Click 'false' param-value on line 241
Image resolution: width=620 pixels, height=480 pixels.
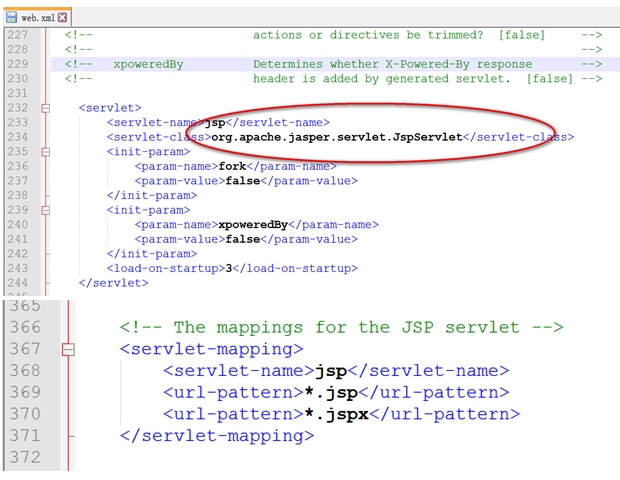coord(243,240)
